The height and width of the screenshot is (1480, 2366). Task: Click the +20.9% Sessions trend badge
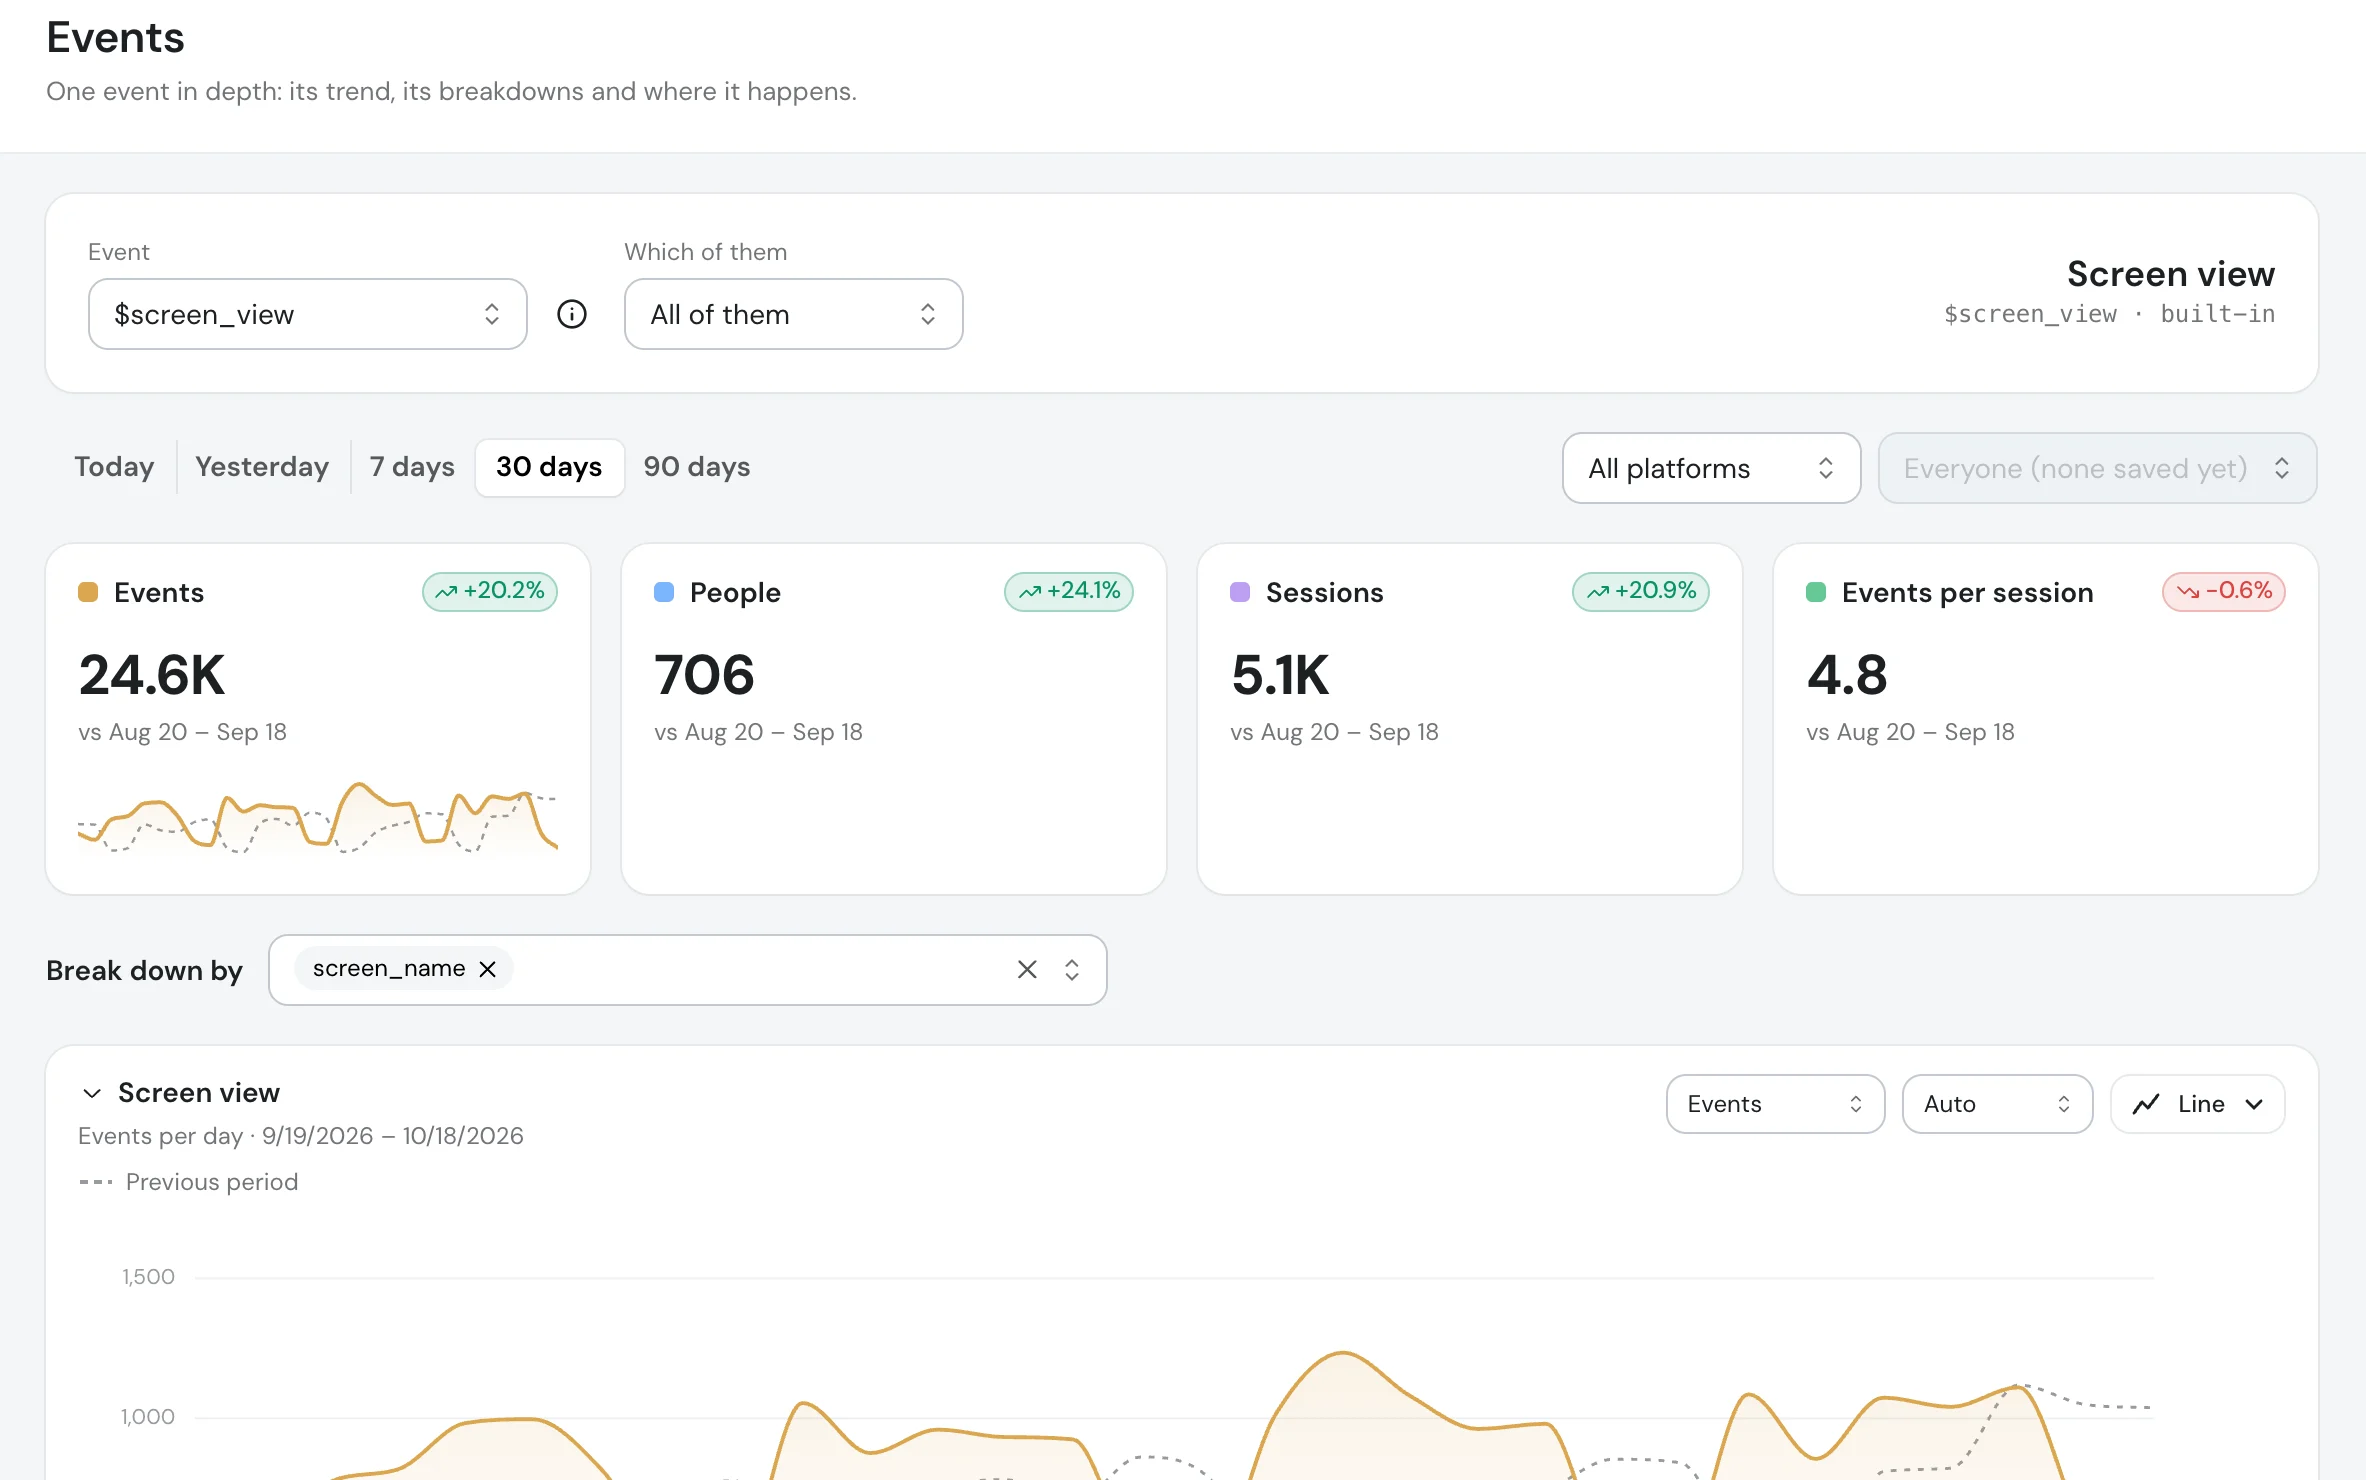1641,591
